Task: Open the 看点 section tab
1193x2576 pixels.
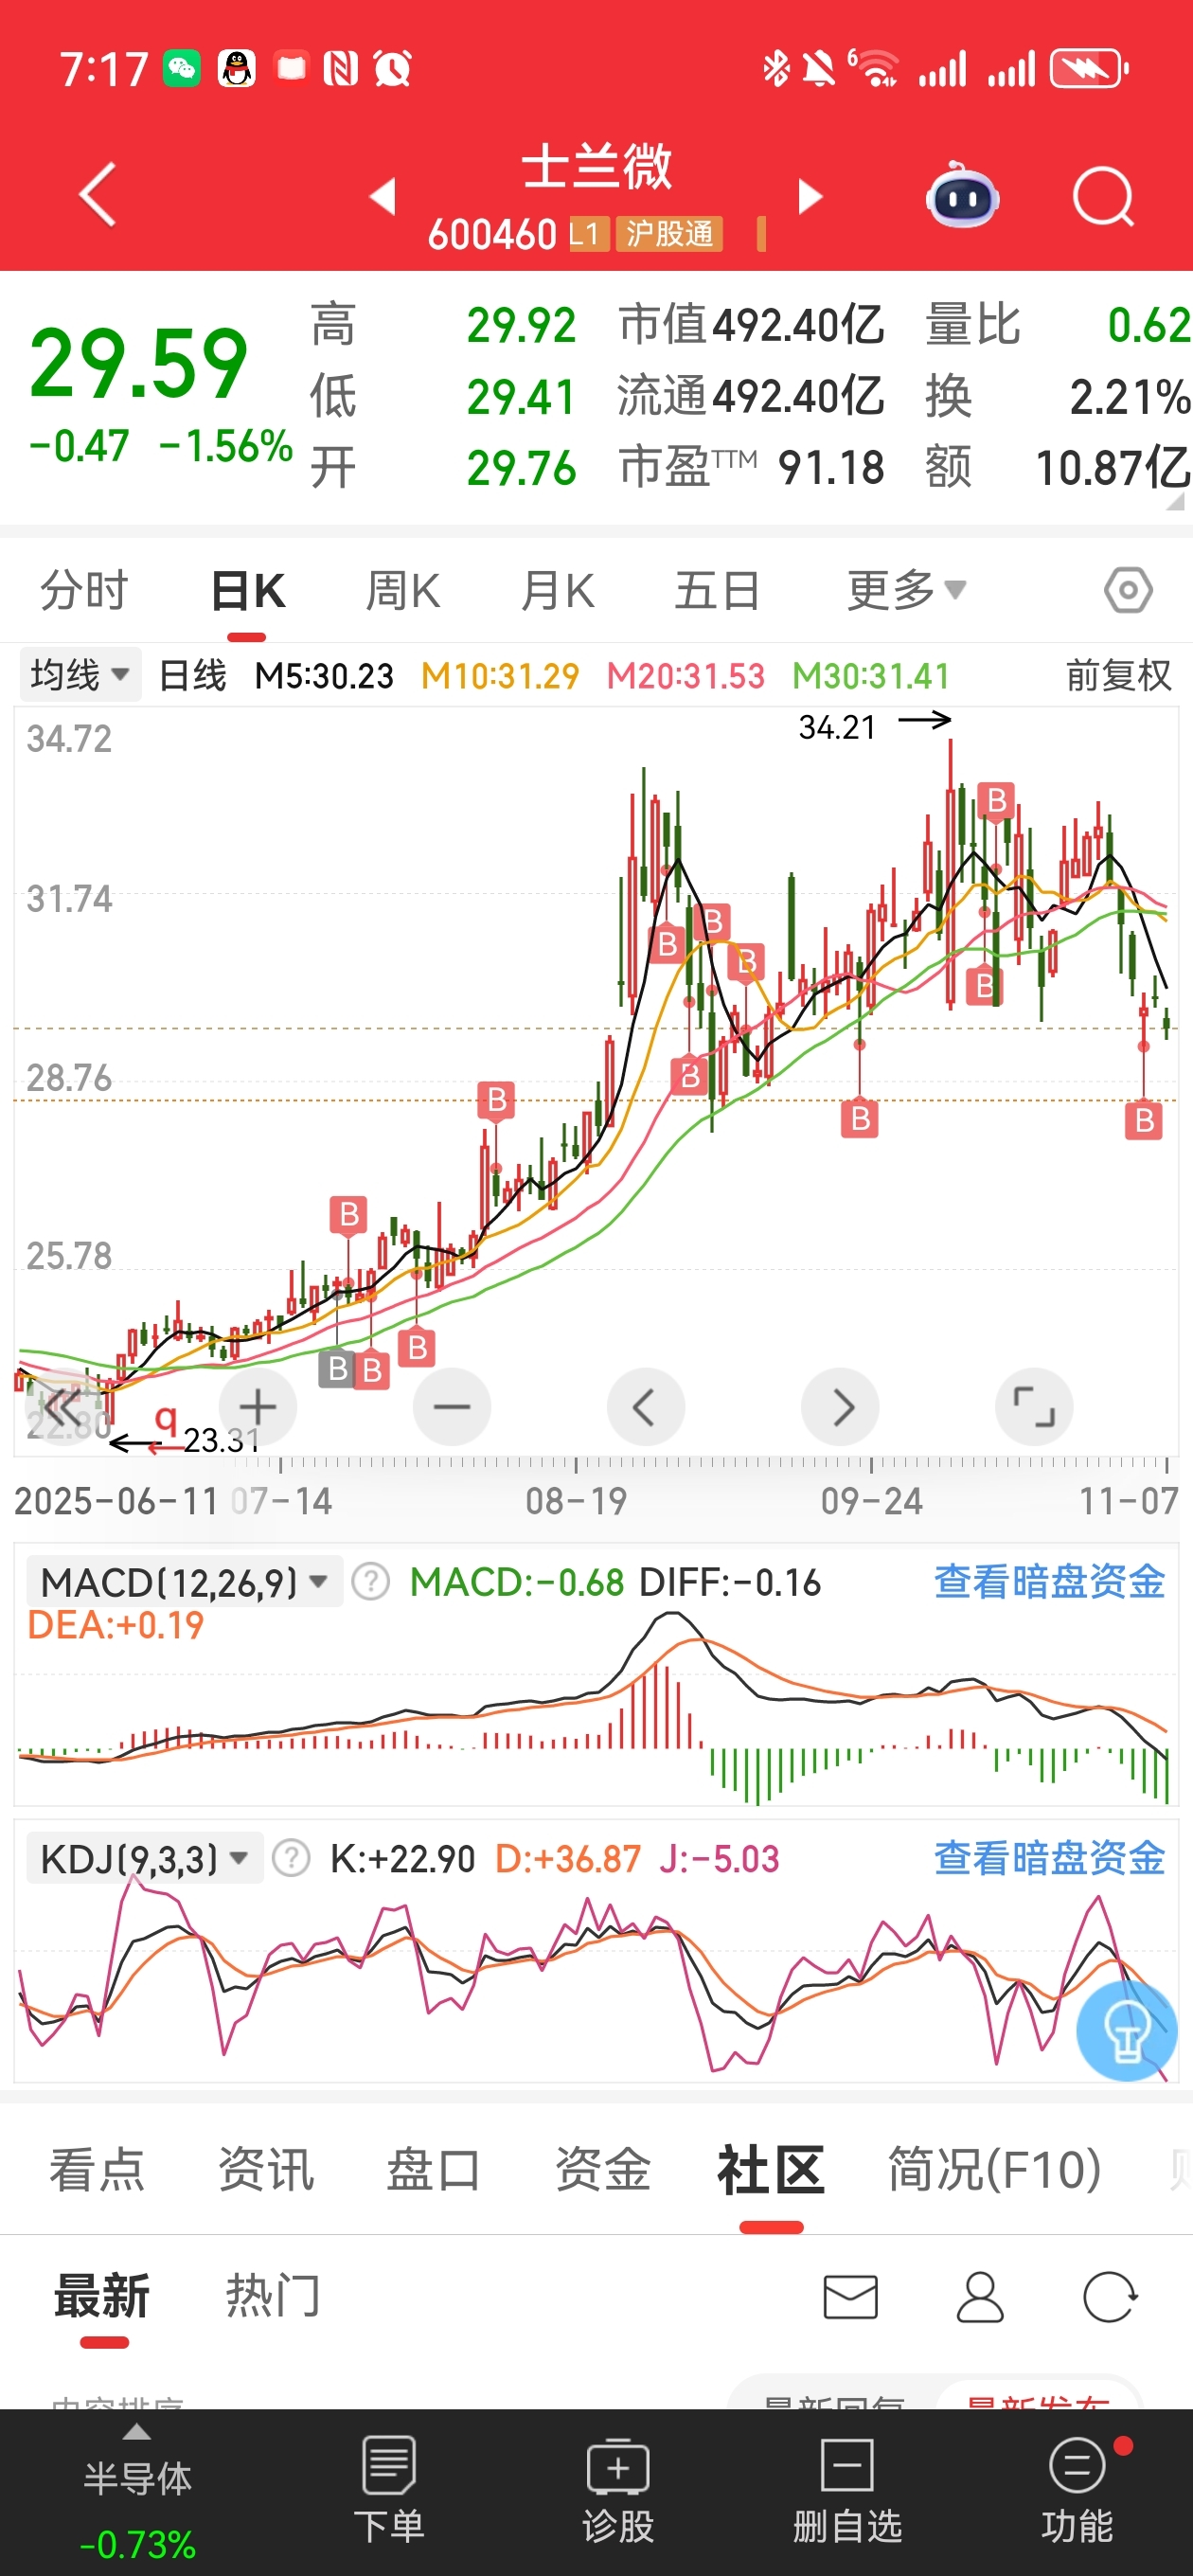Action: (97, 2170)
